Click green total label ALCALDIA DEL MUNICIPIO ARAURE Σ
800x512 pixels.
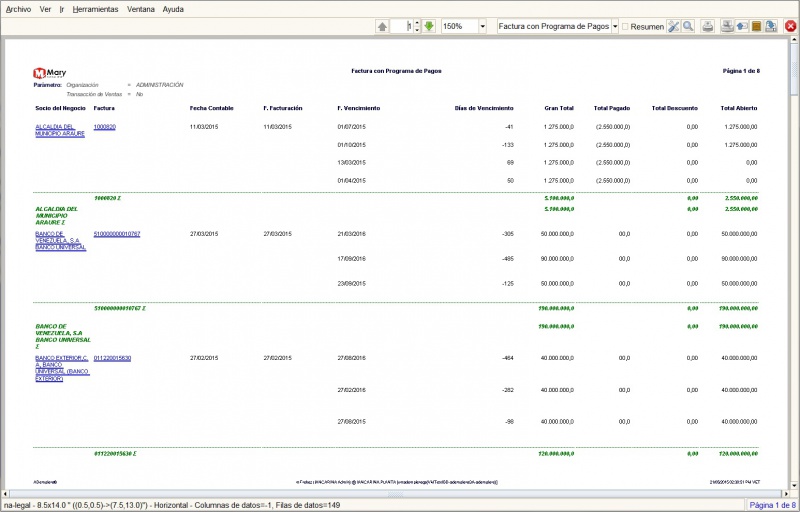point(56,216)
